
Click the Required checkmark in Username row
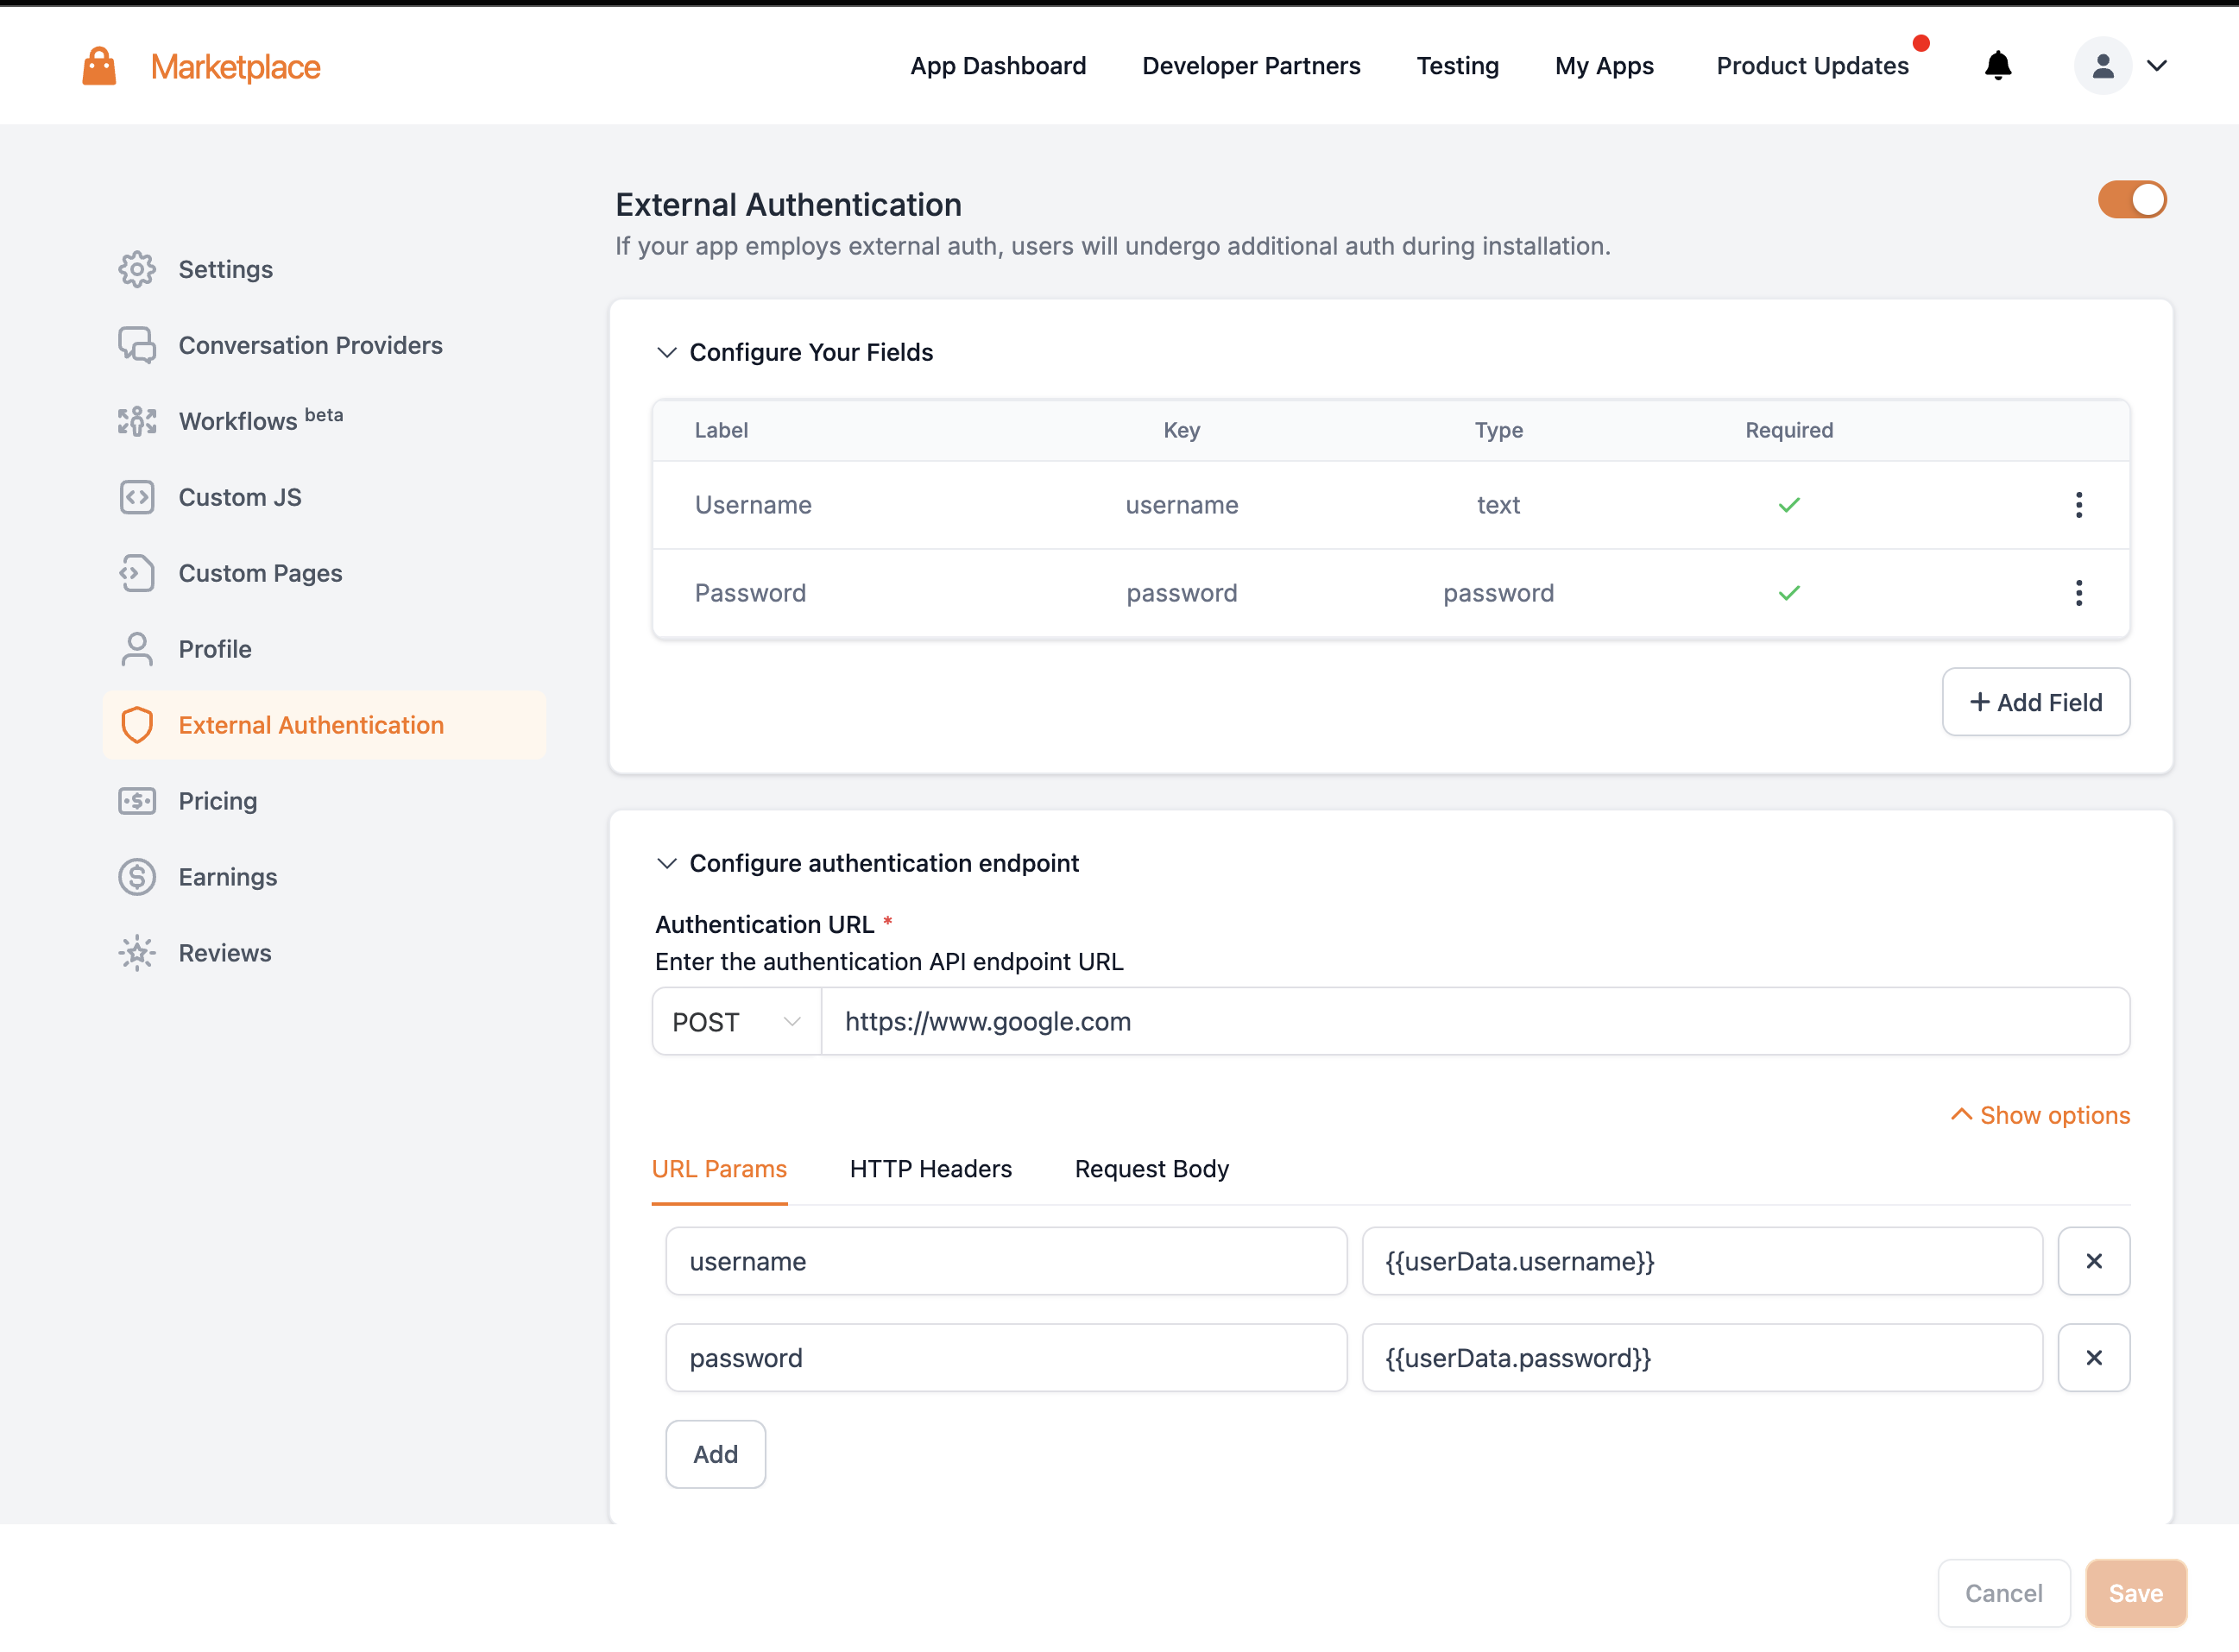click(1789, 505)
